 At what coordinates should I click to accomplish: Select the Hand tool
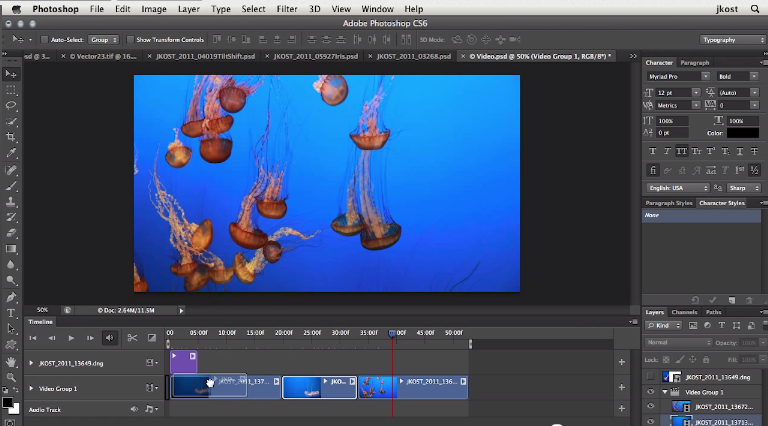click(12, 361)
